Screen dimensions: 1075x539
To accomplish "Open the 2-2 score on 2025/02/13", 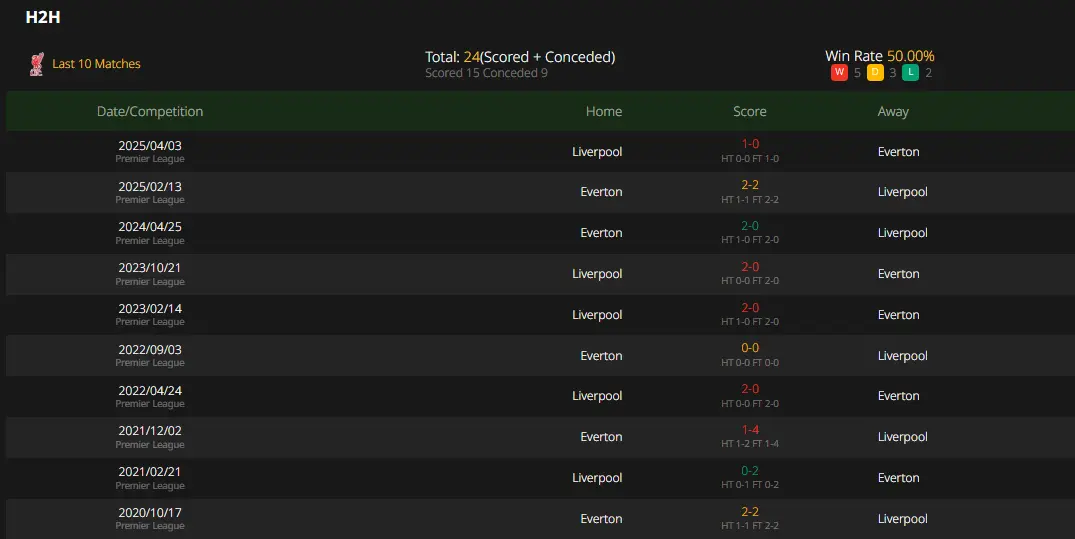I will tap(750, 185).
